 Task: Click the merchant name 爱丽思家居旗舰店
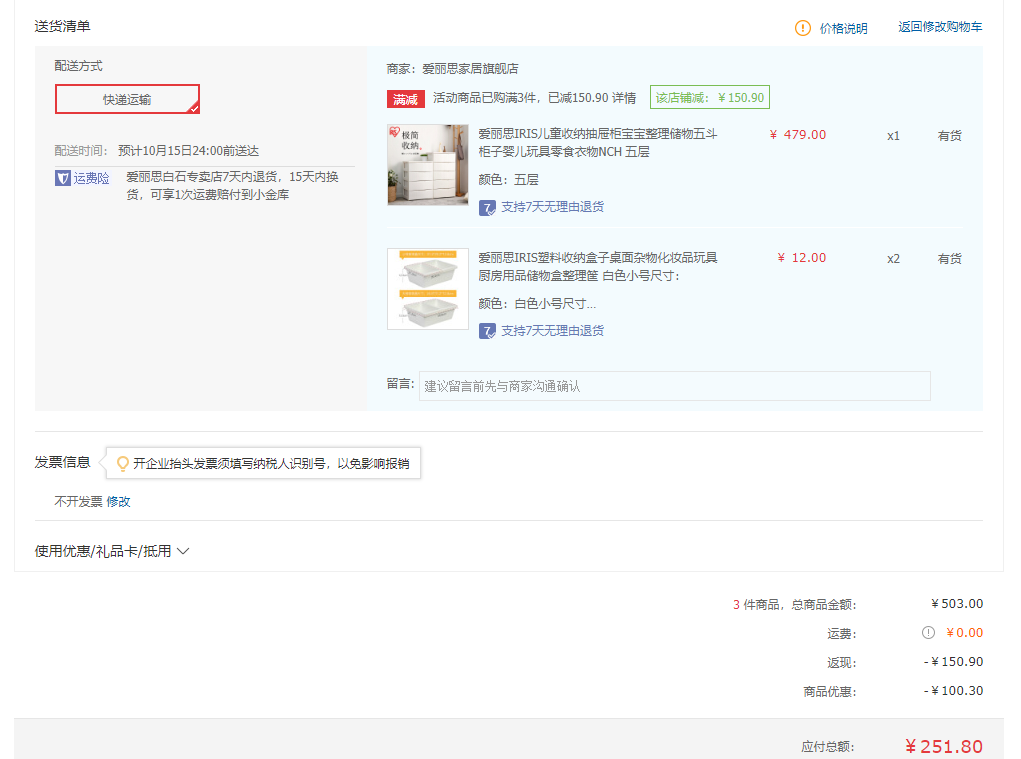coord(470,68)
